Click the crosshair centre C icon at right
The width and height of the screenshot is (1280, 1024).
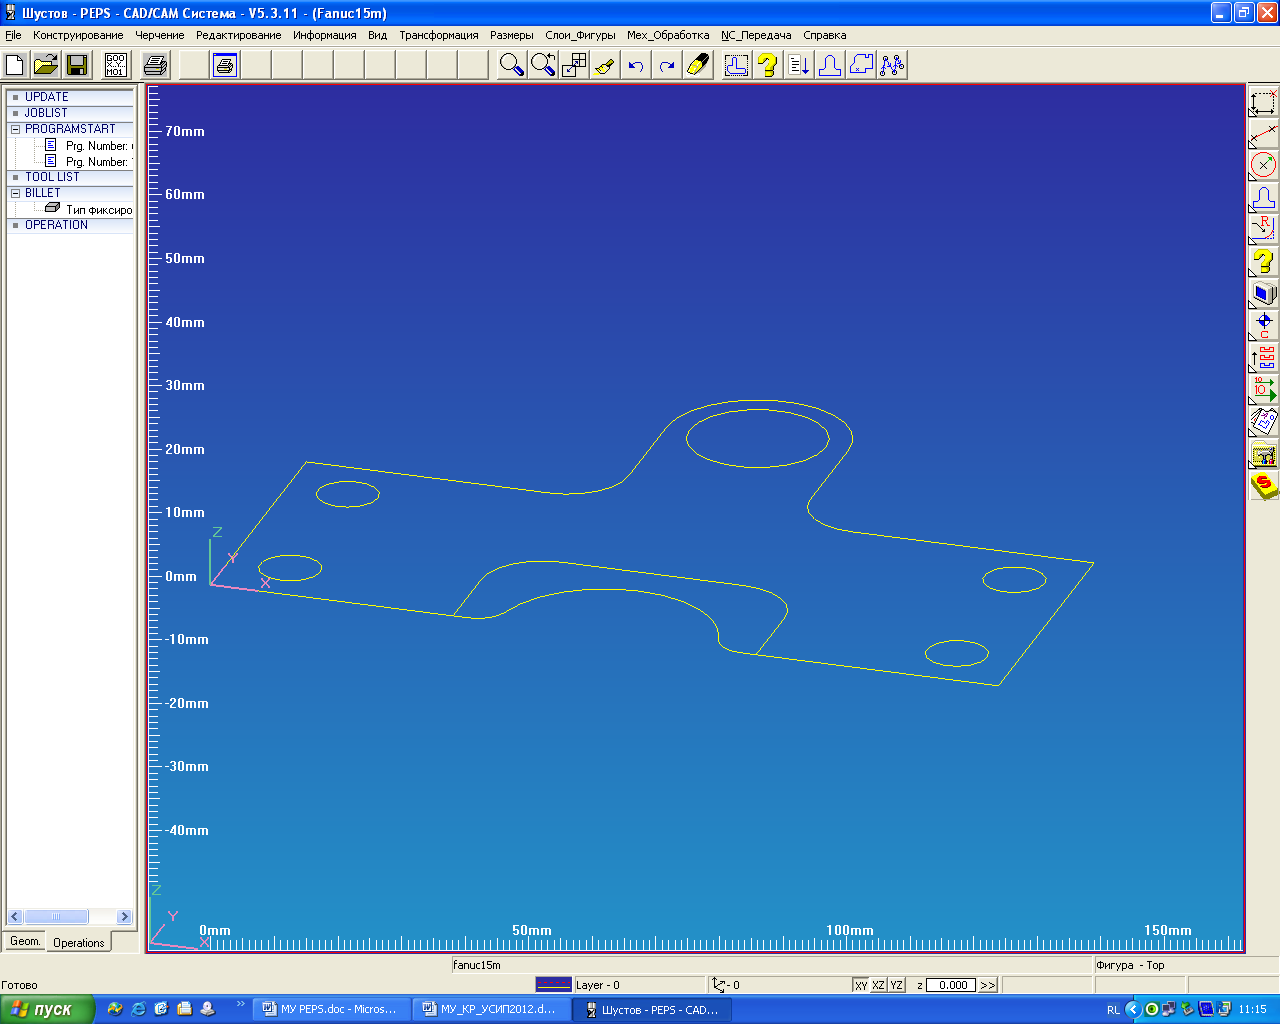[1264, 325]
